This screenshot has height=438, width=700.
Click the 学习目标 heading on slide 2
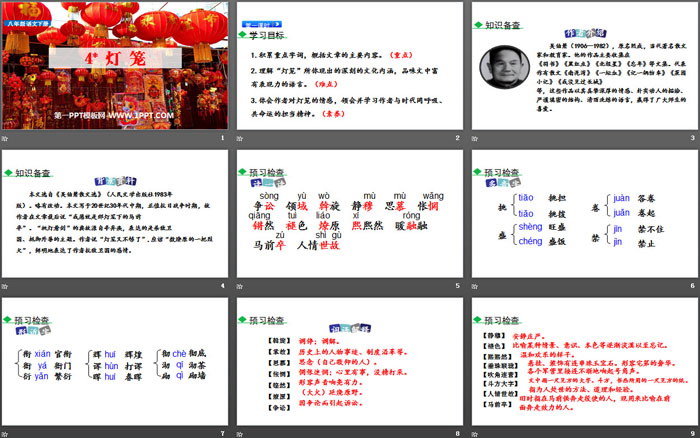coord(267,35)
